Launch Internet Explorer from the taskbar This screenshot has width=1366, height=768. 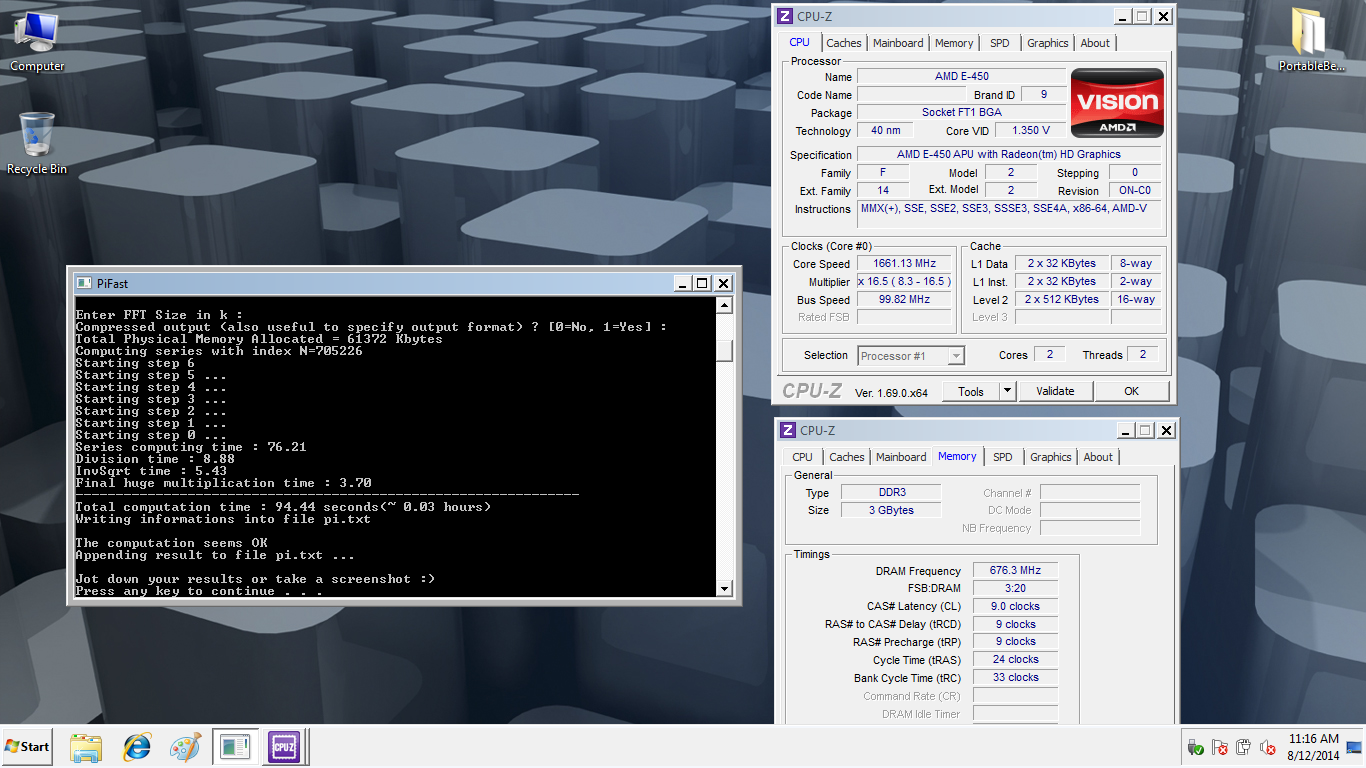point(136,747)
